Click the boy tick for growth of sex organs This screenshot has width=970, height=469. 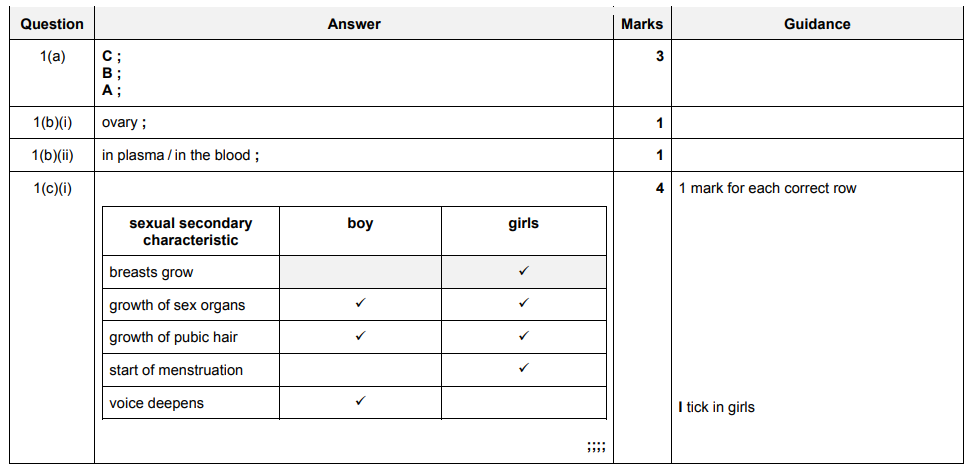(x=360, y=304)
